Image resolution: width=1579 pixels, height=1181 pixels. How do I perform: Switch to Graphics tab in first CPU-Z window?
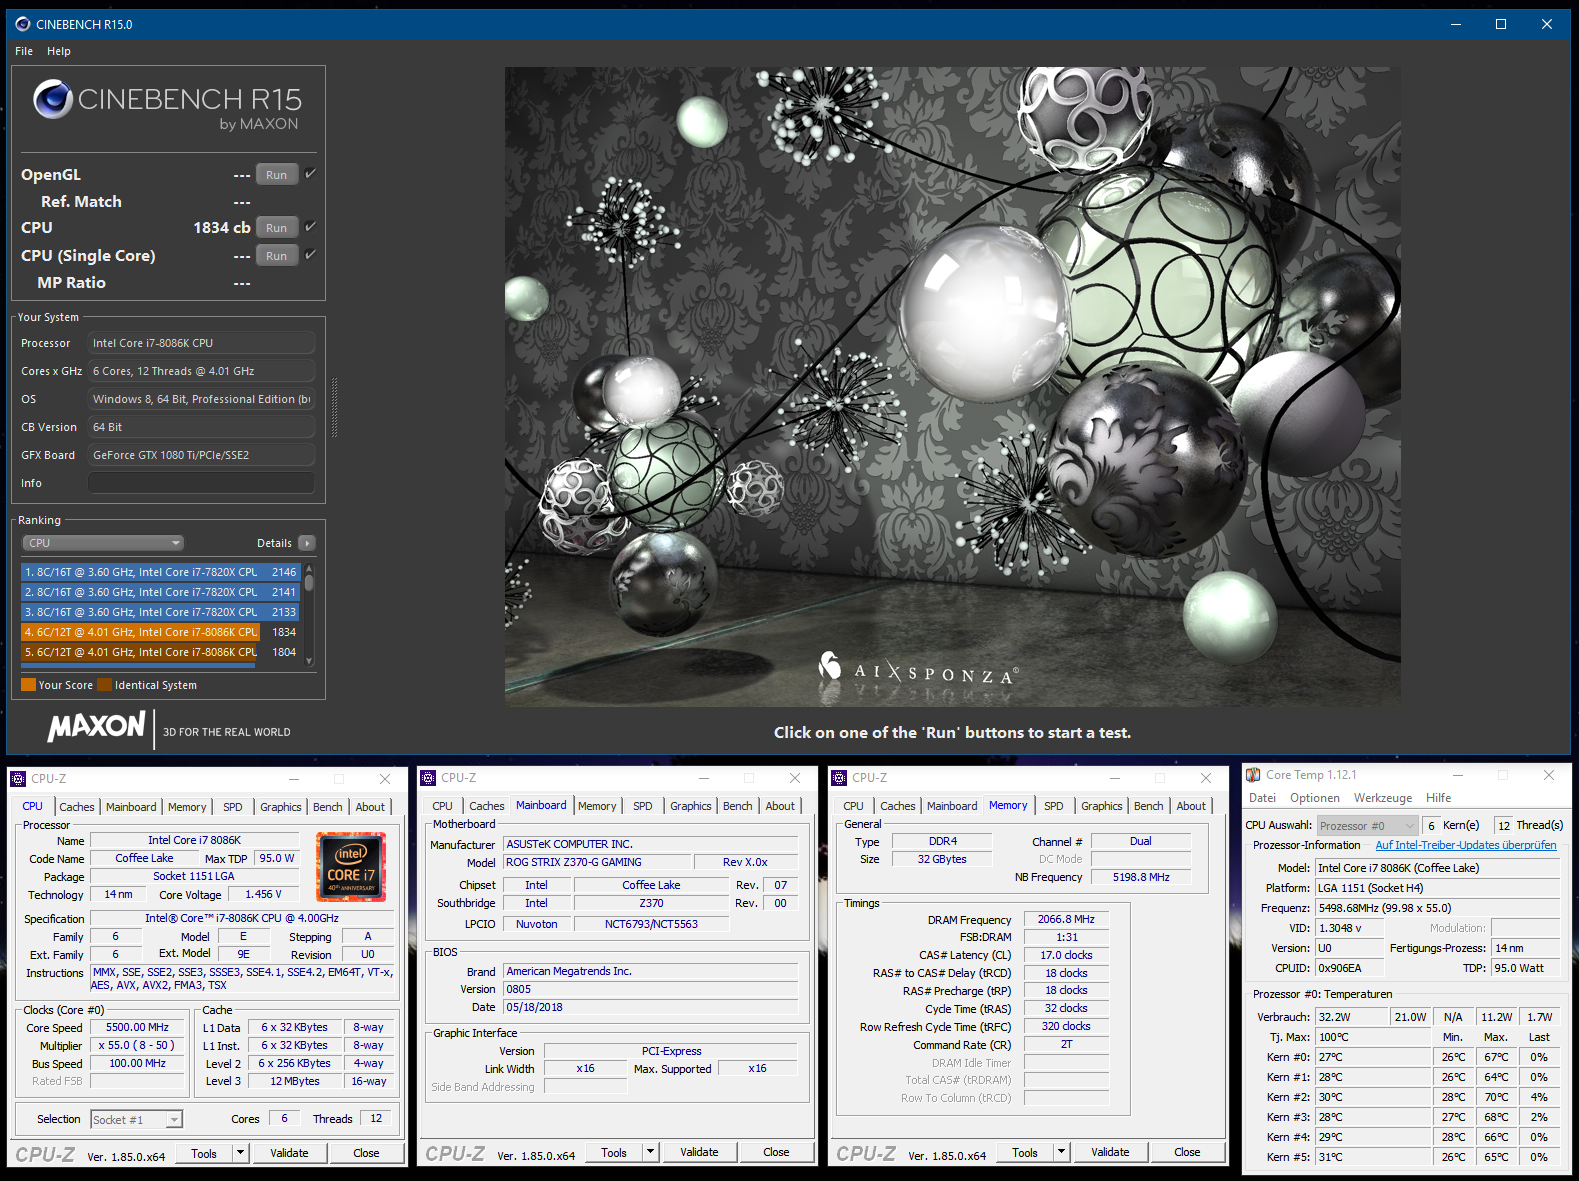click(281, 807)
